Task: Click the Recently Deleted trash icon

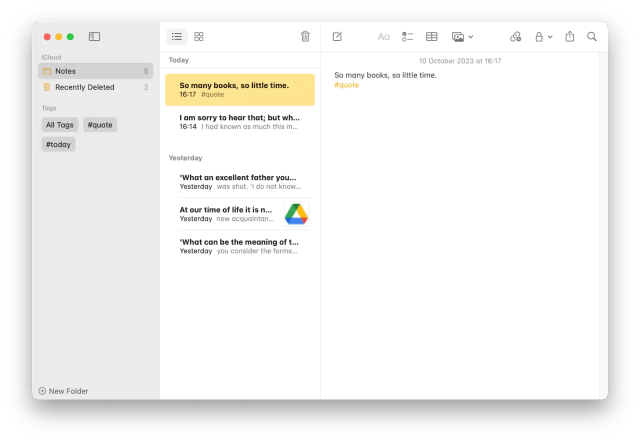Action: tap(47, 87)
